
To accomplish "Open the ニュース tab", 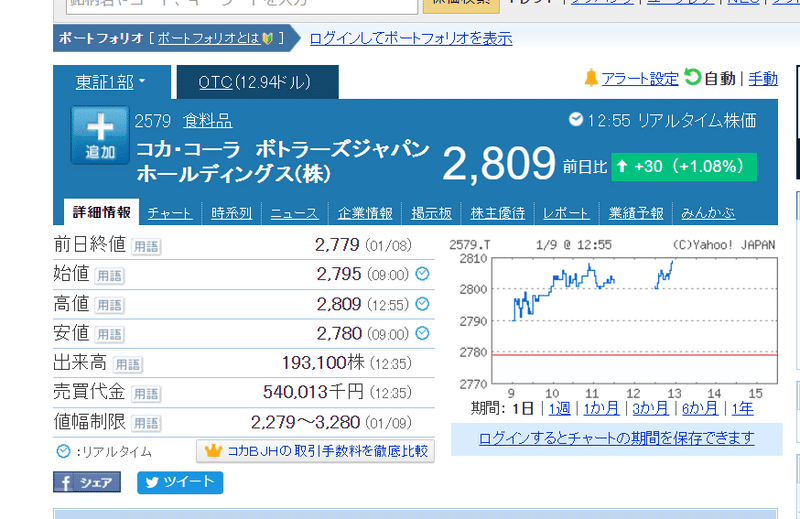I will tap(294, 213).
